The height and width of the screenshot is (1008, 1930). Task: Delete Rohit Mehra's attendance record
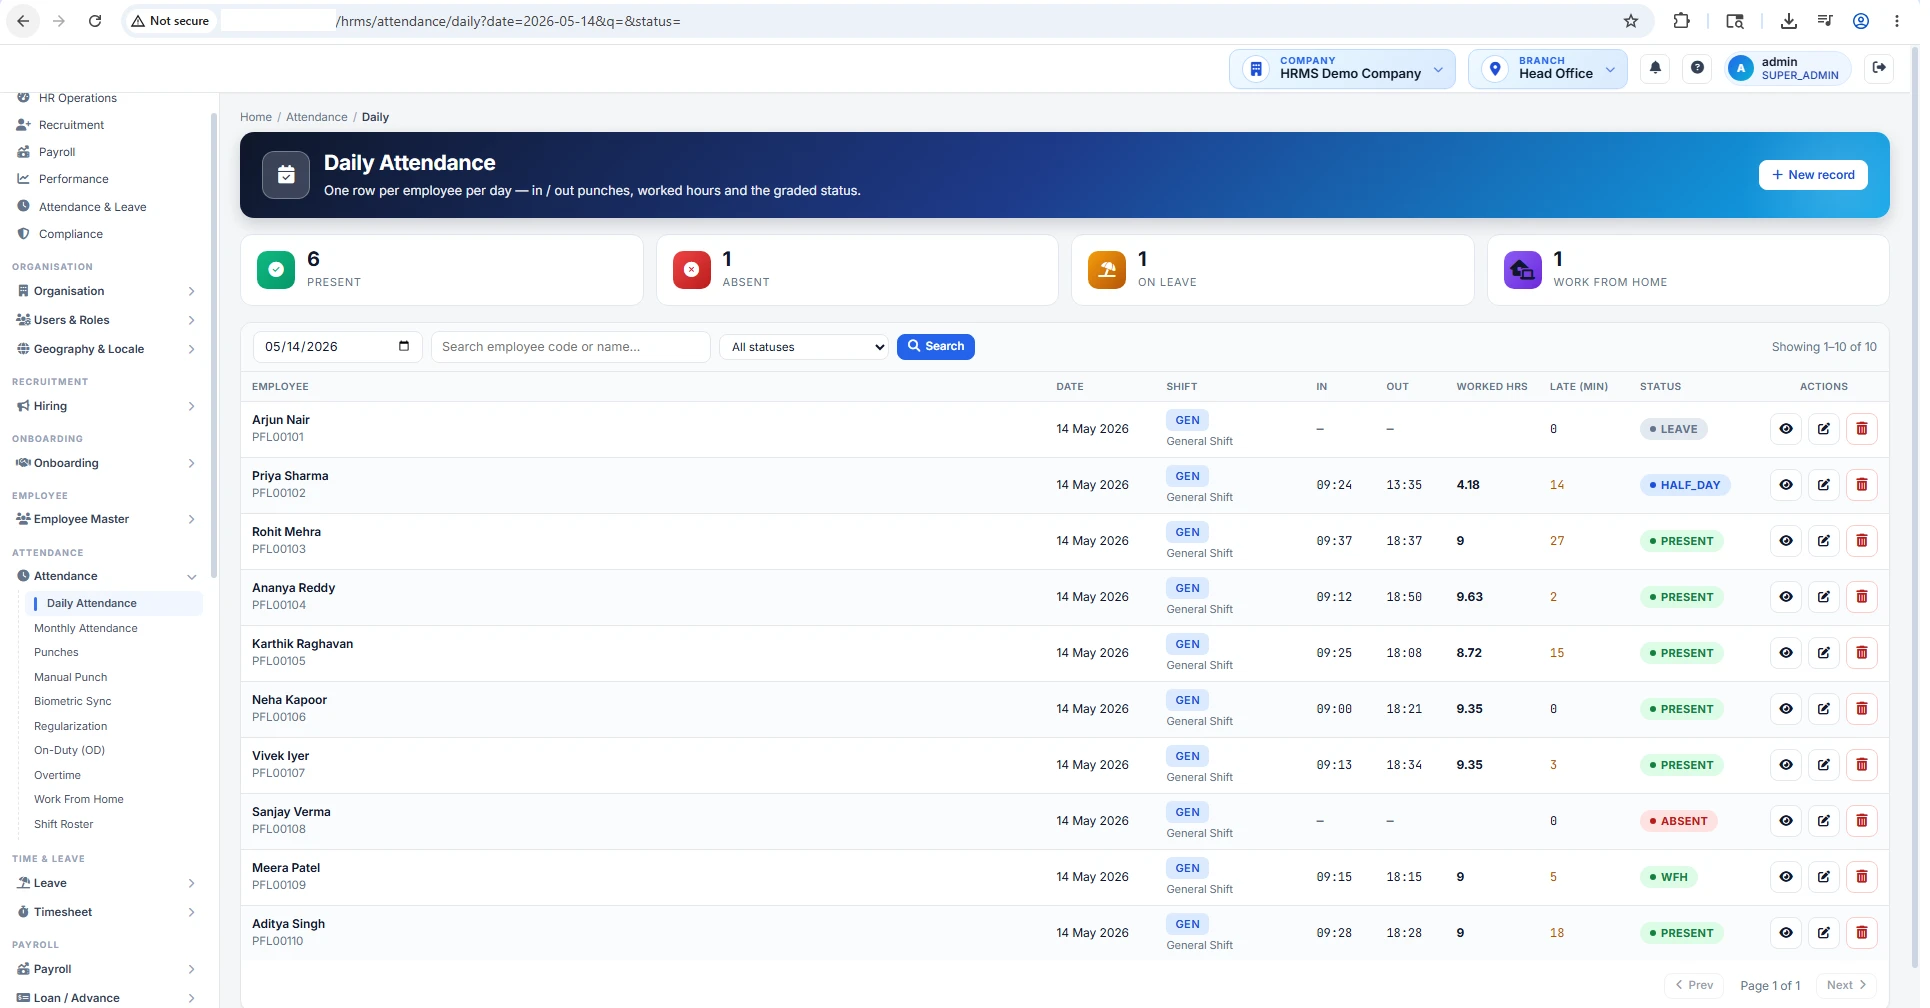tap(1862, 541)
